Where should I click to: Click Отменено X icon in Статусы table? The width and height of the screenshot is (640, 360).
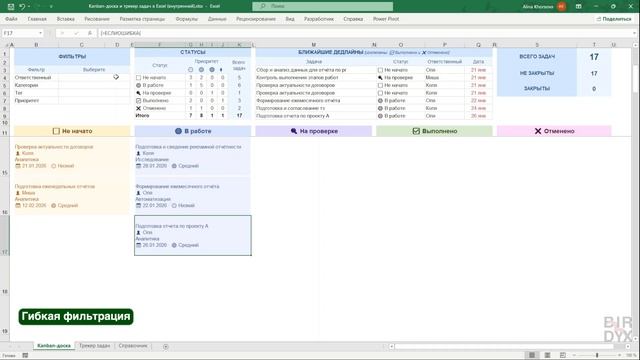click(138, 108)
